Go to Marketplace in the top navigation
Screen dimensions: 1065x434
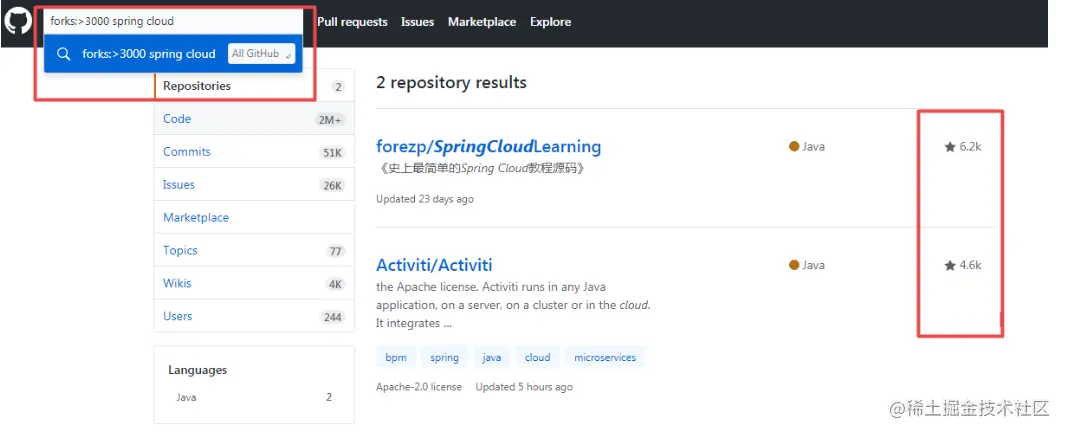(482, 22)
